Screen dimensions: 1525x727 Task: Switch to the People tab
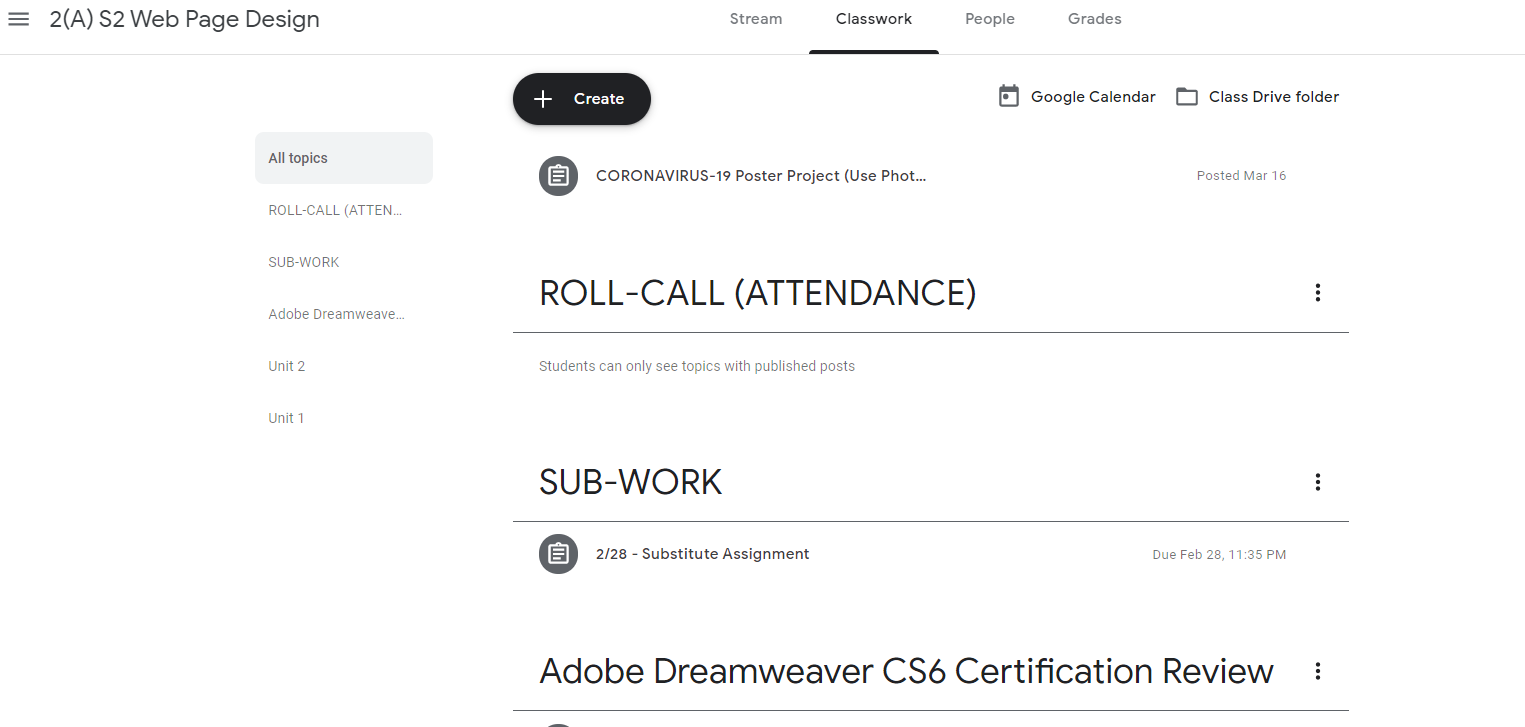989,19
